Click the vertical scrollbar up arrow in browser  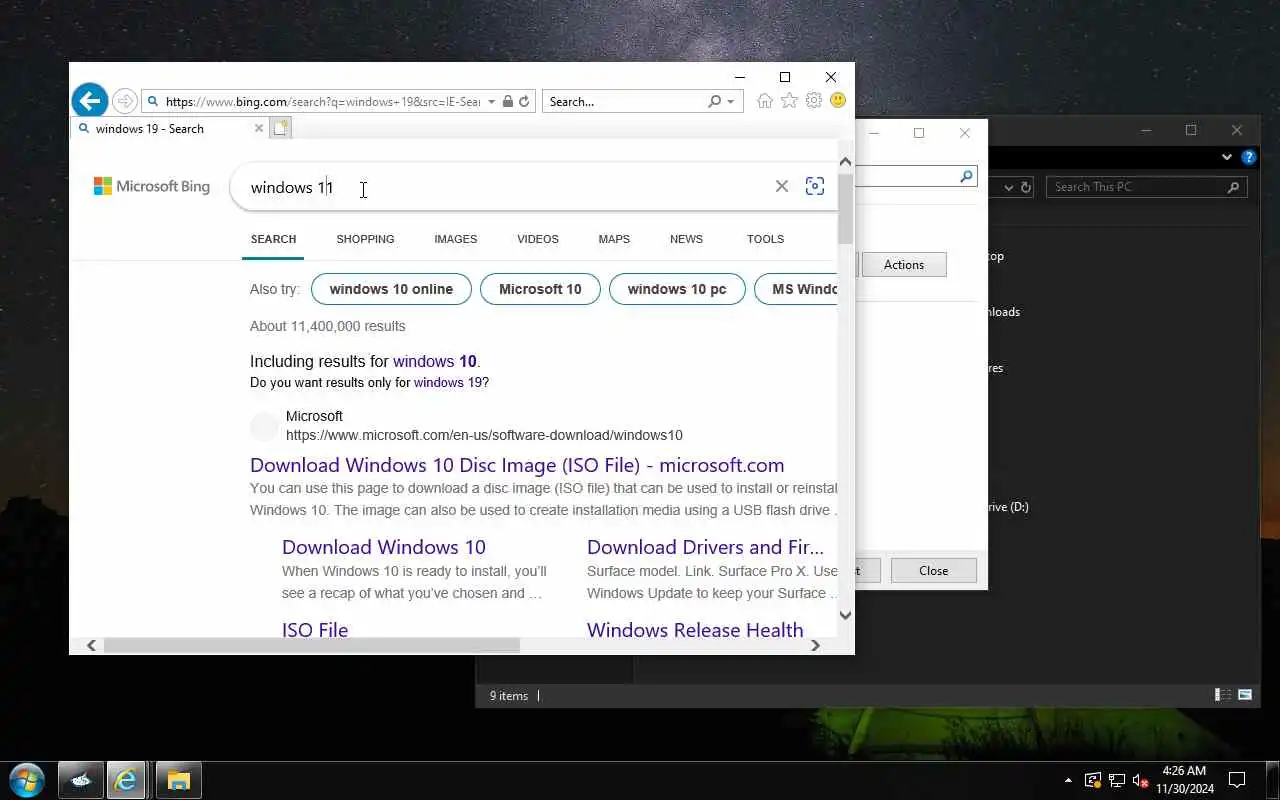click(845, 161)
